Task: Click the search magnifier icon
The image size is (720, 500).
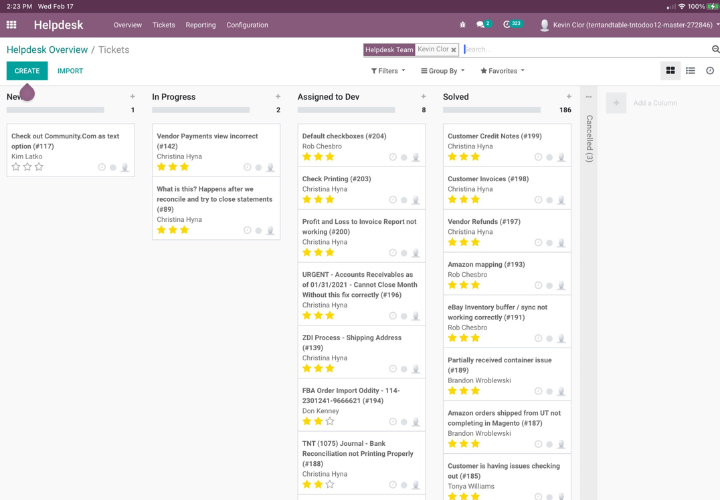Action: pyautogui.click(x=715, y=49)
